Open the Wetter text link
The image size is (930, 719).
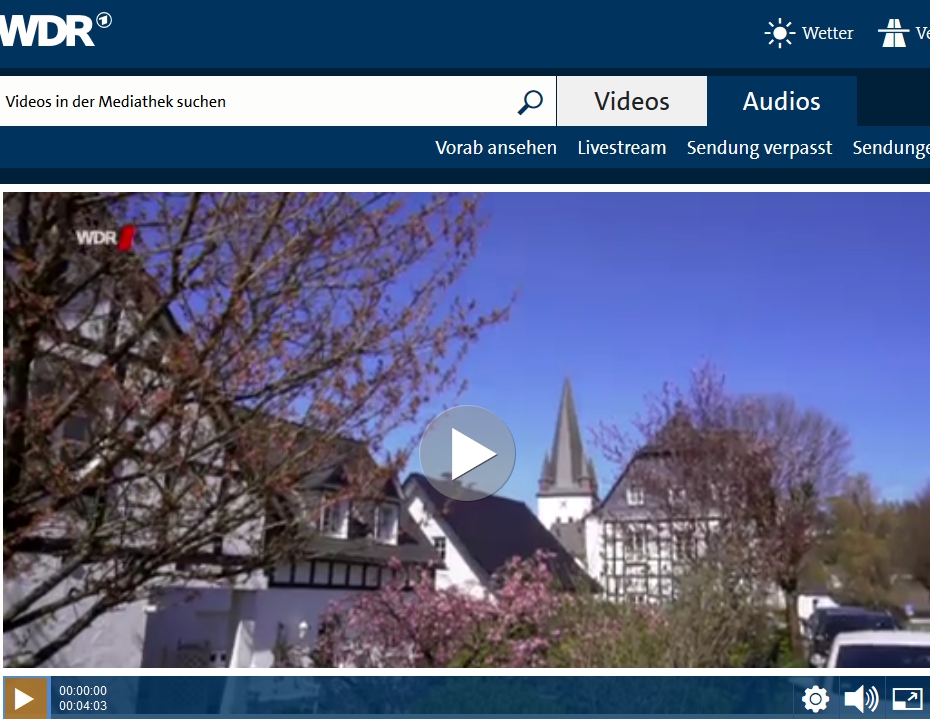[x=827, y=33]
